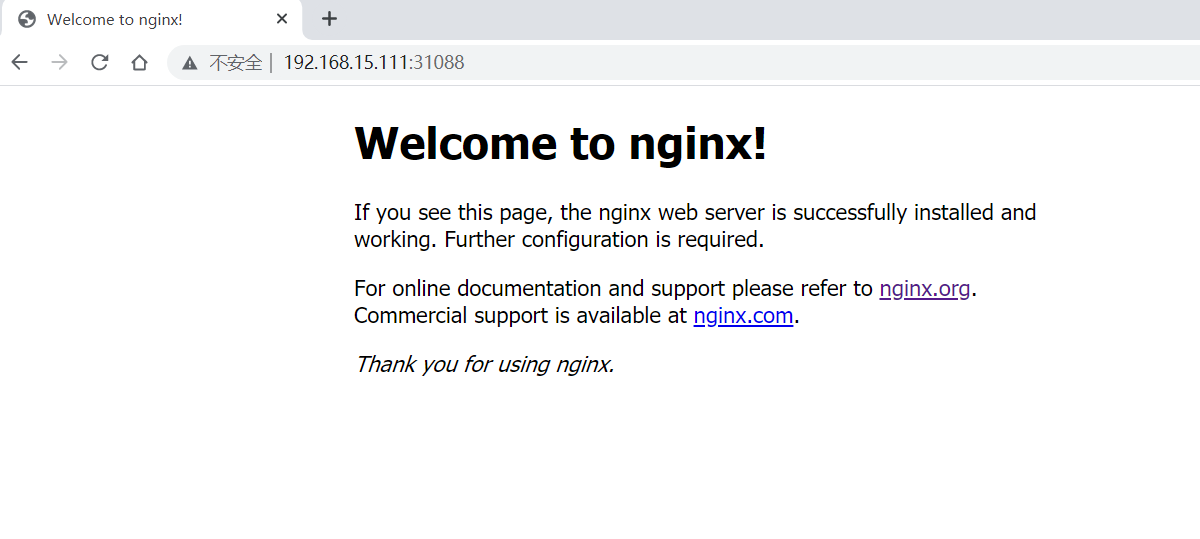Click the "Commercial support is available at" text
Screen dimensions: 1200x539
pos(521,316)
